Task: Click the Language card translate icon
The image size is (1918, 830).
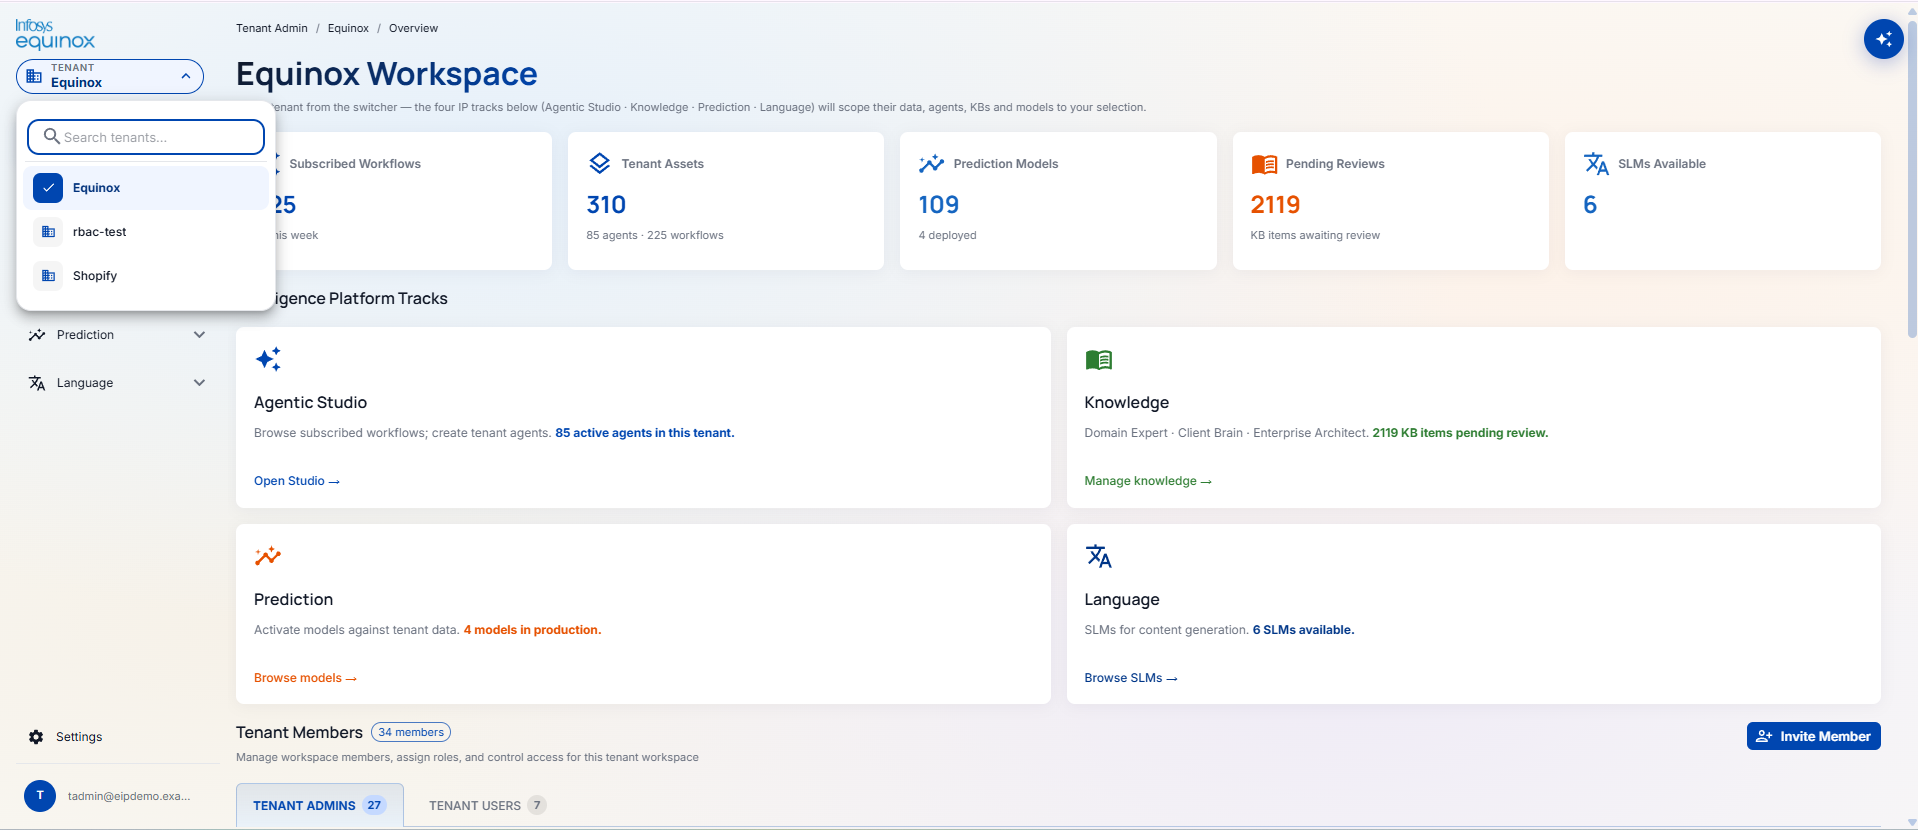Action: (1098, 556)
